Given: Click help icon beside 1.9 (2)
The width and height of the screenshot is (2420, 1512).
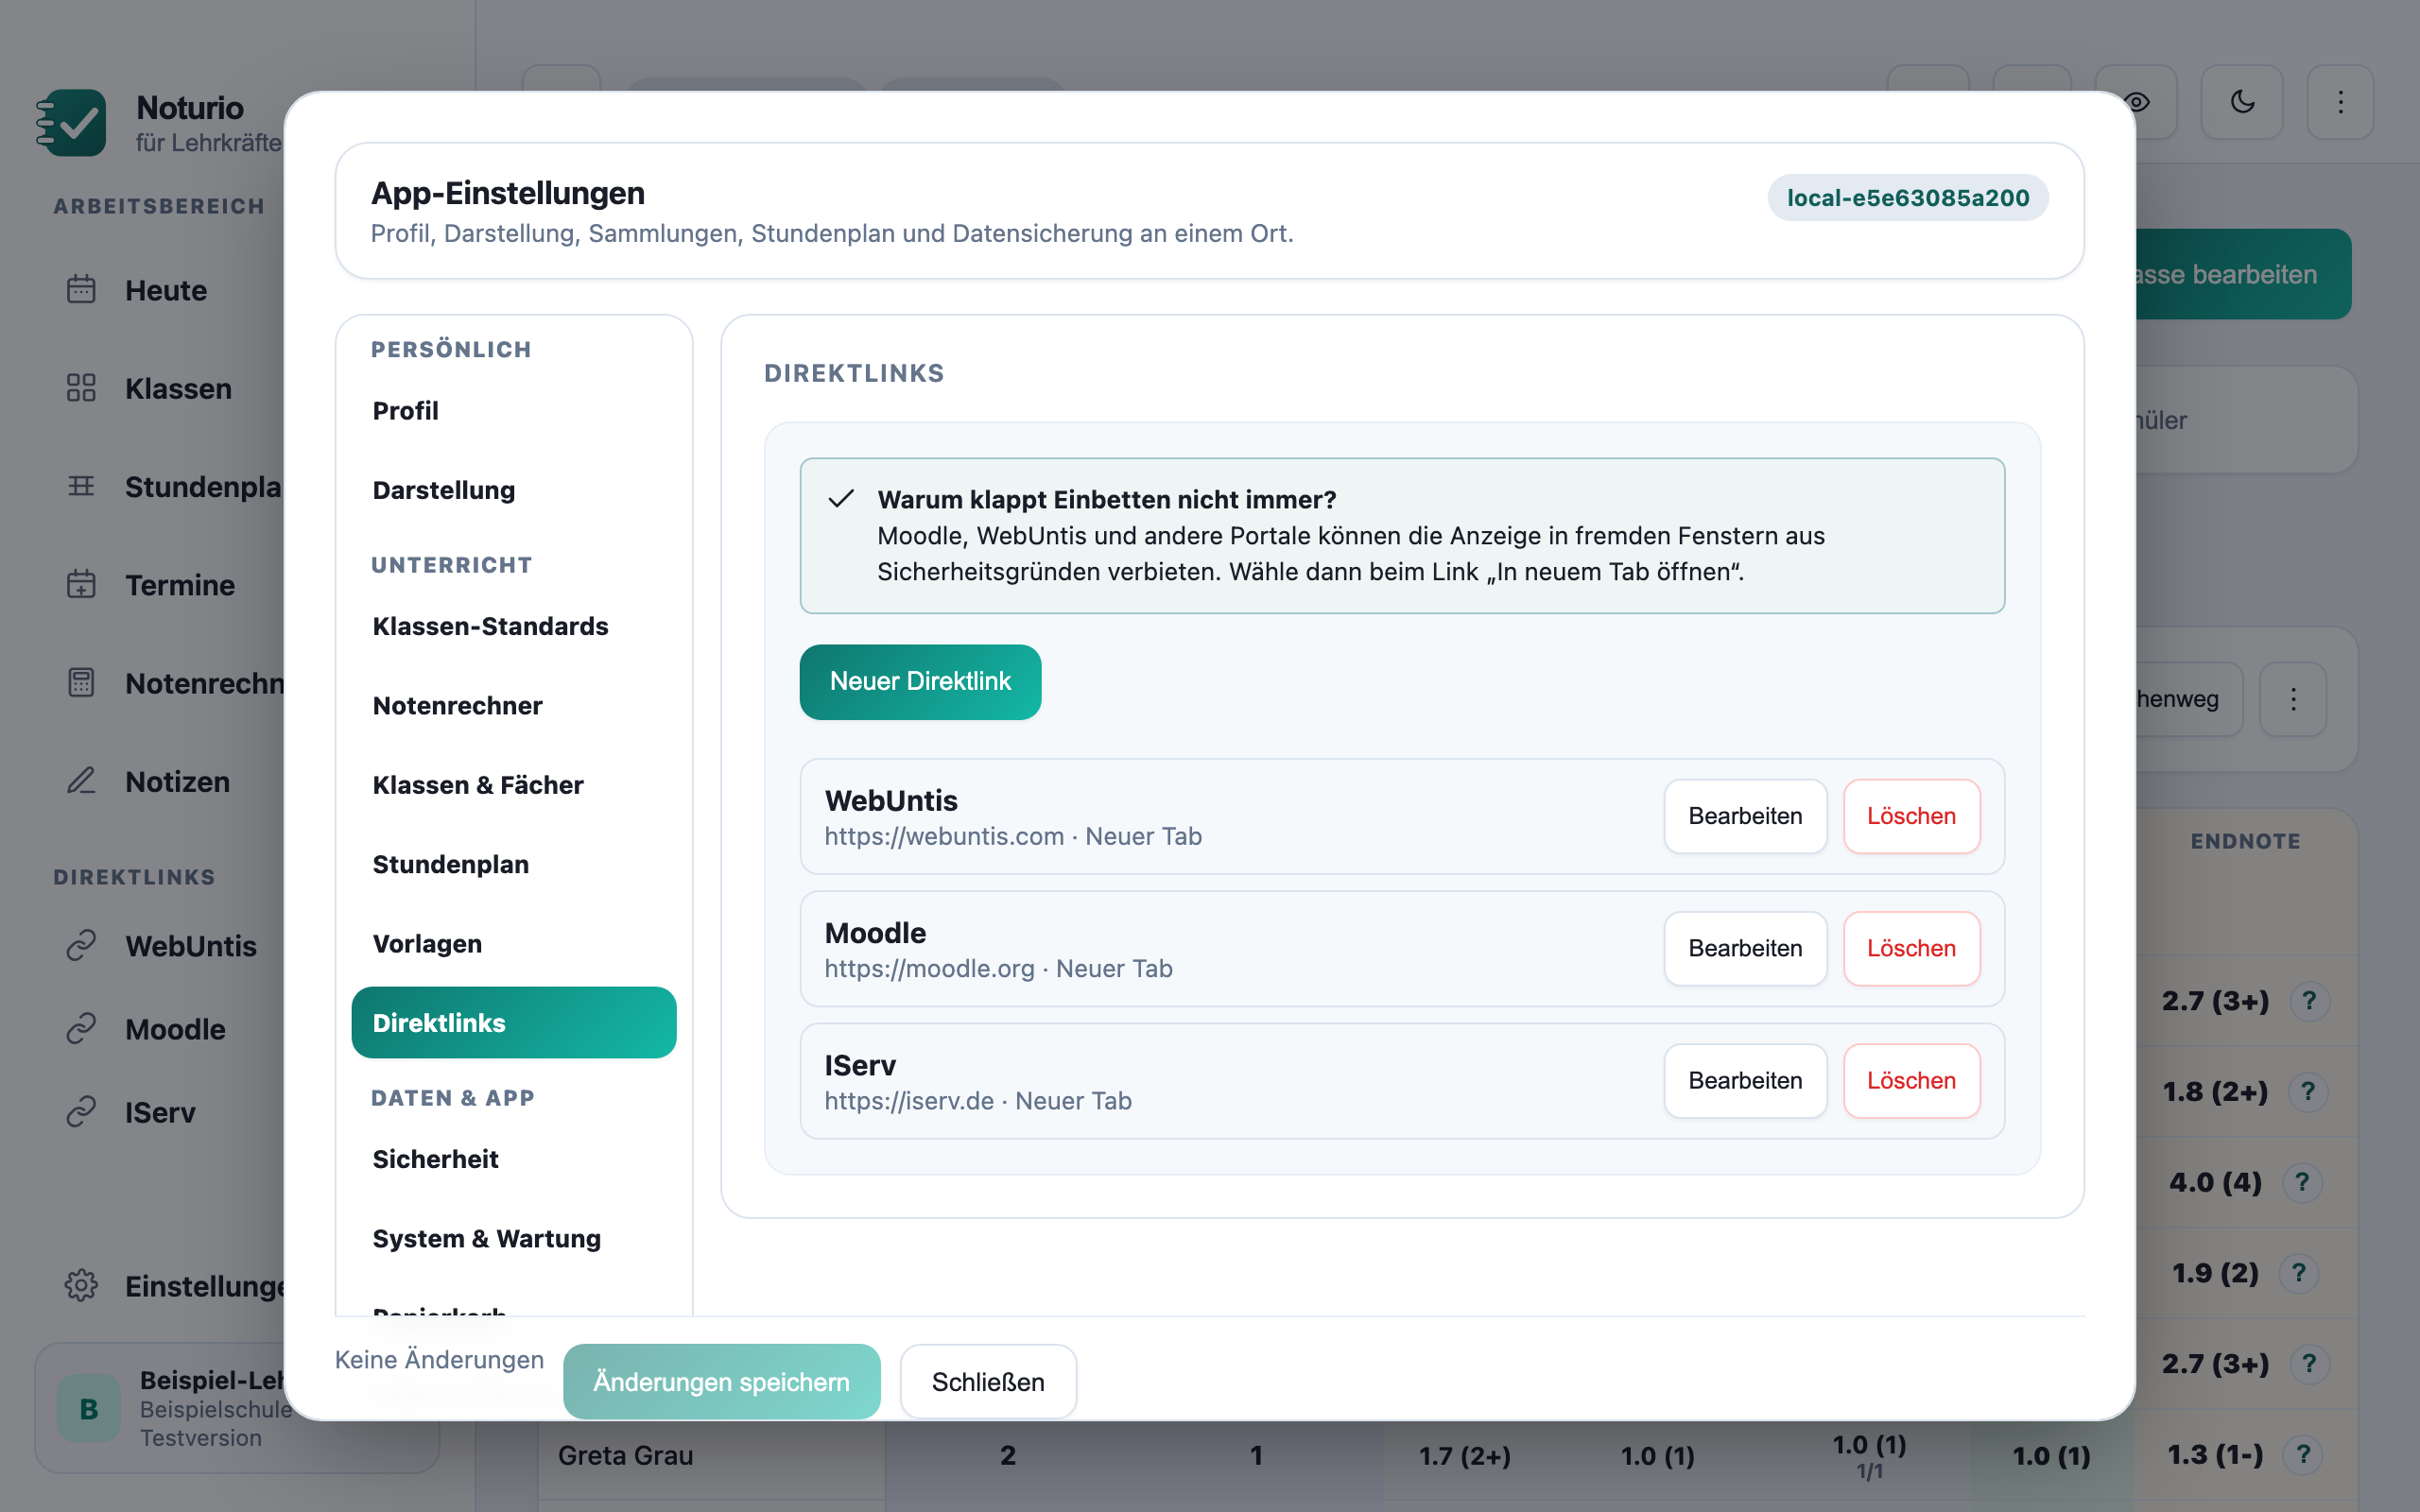Looking at the screenshot, I should point(2299,1273).
